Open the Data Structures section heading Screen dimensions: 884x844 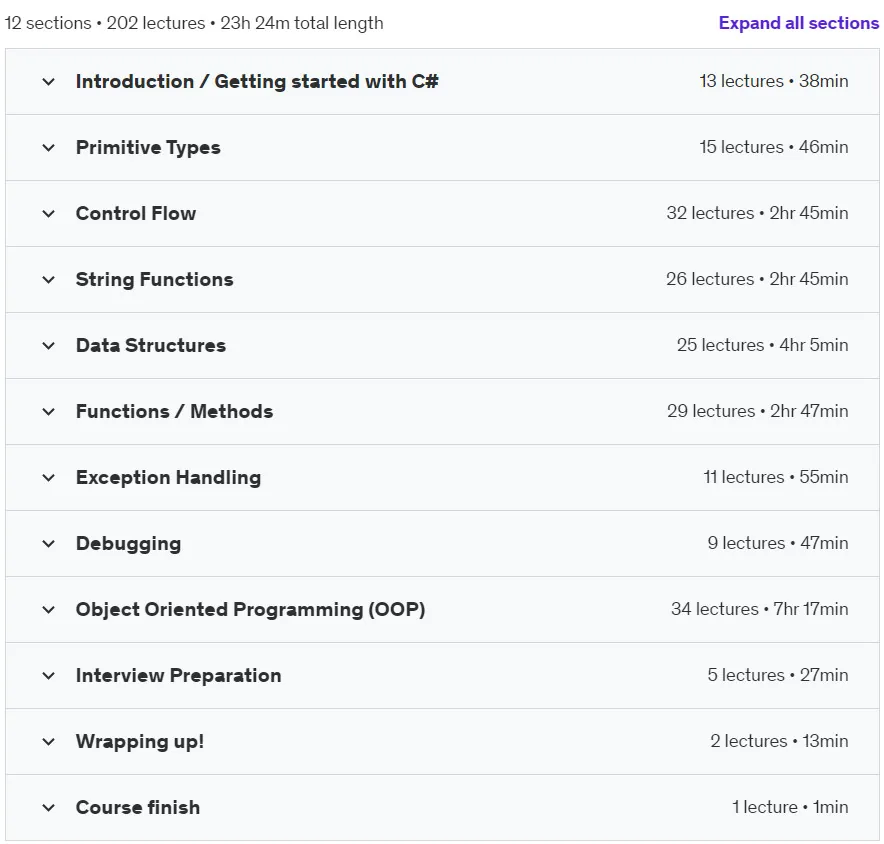pyautogui.click(x=151, y=345)
